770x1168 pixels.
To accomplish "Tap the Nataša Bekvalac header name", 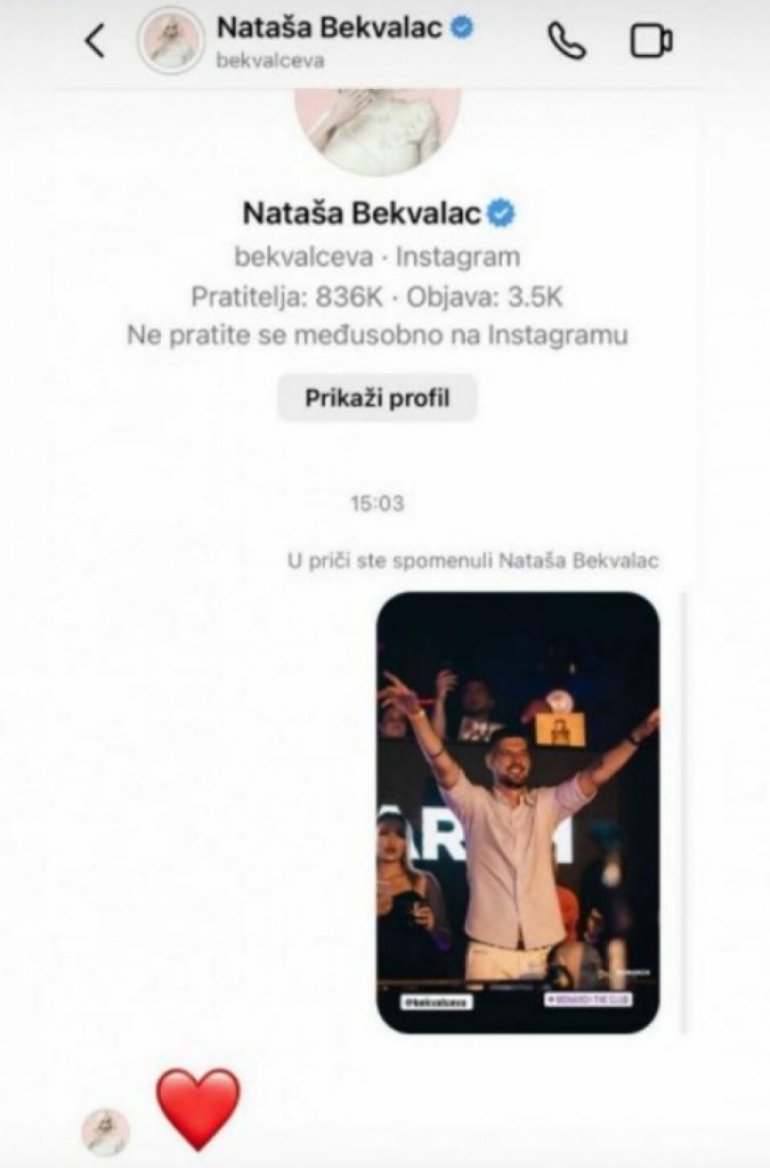I will 330,28.
